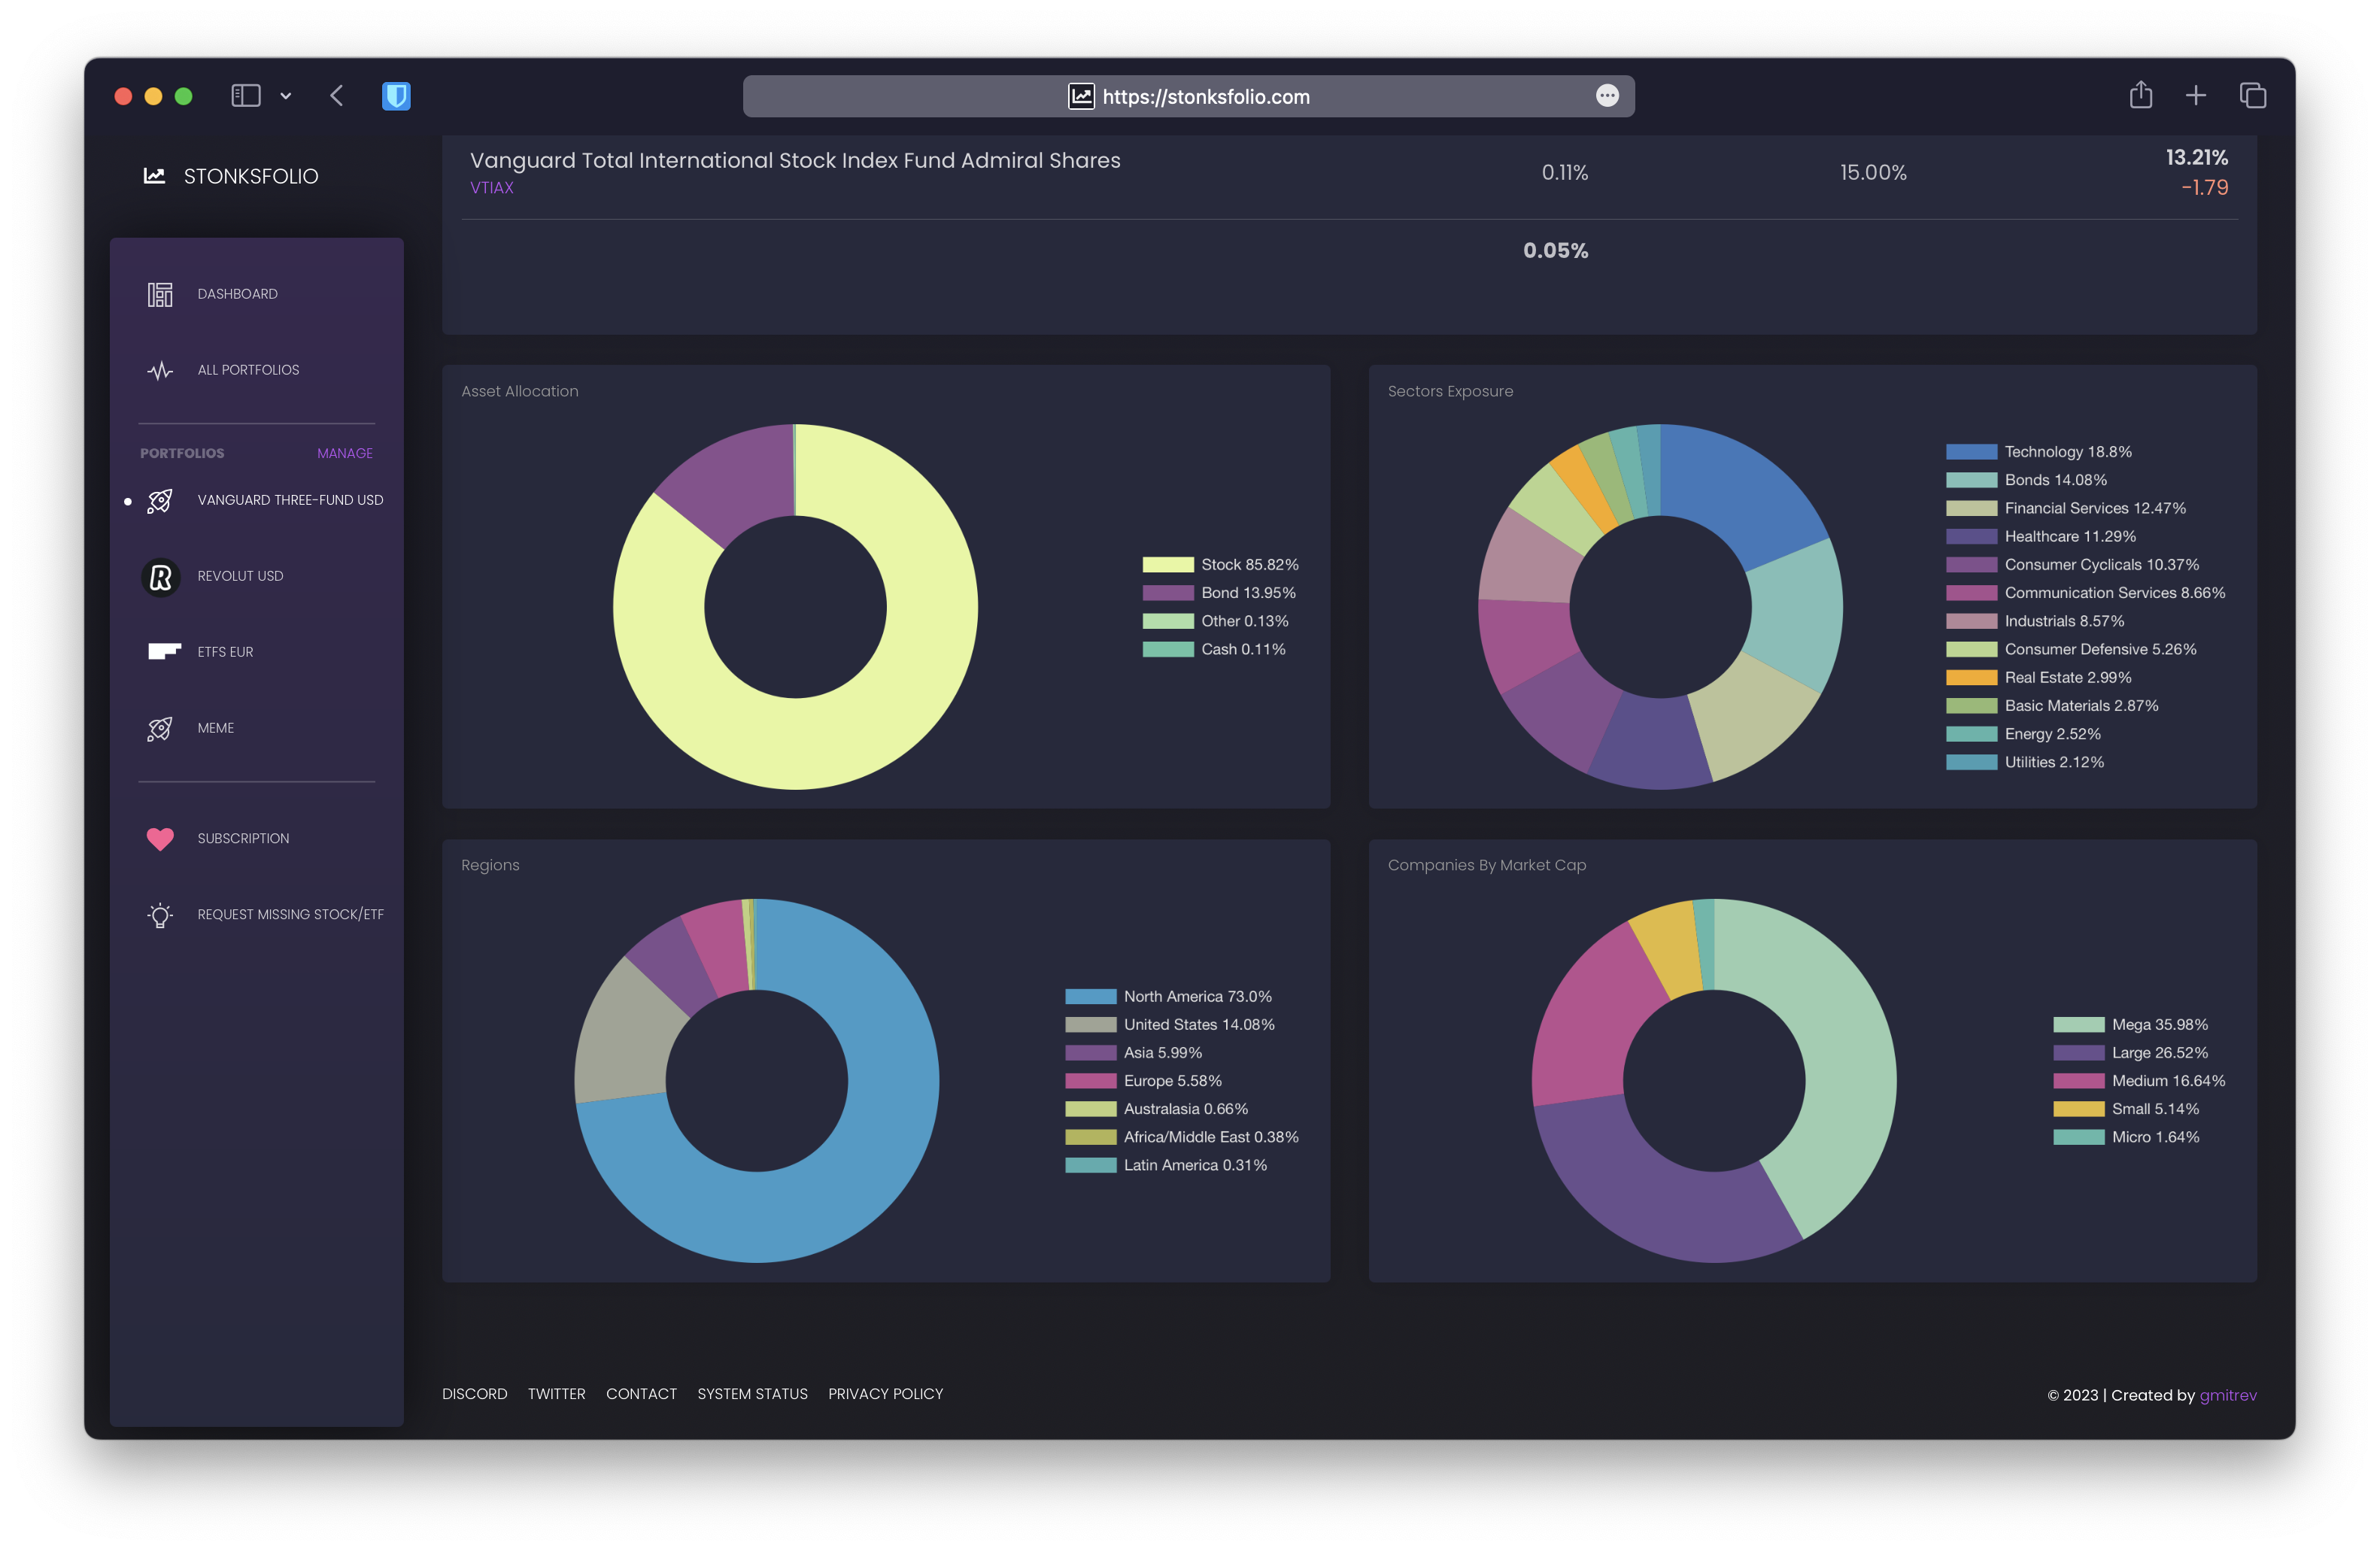Click the Energy 2.52% legend label
2380x1551 pixels.
2053,735
